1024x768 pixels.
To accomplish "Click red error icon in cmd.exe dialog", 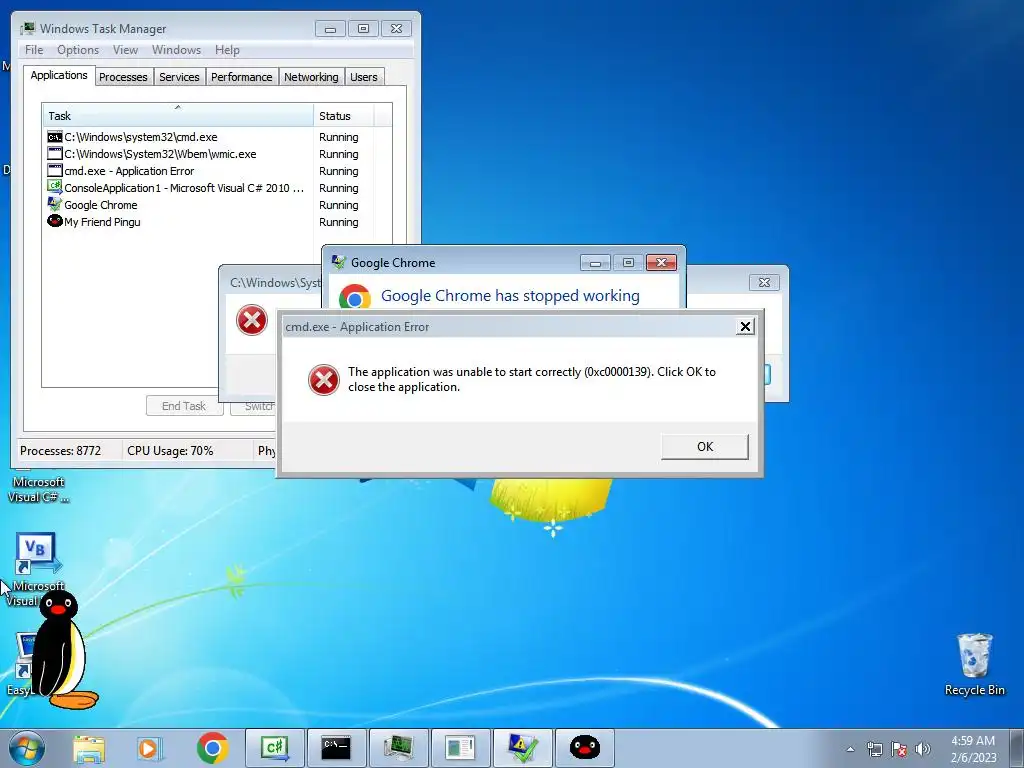I will point(324,380).
